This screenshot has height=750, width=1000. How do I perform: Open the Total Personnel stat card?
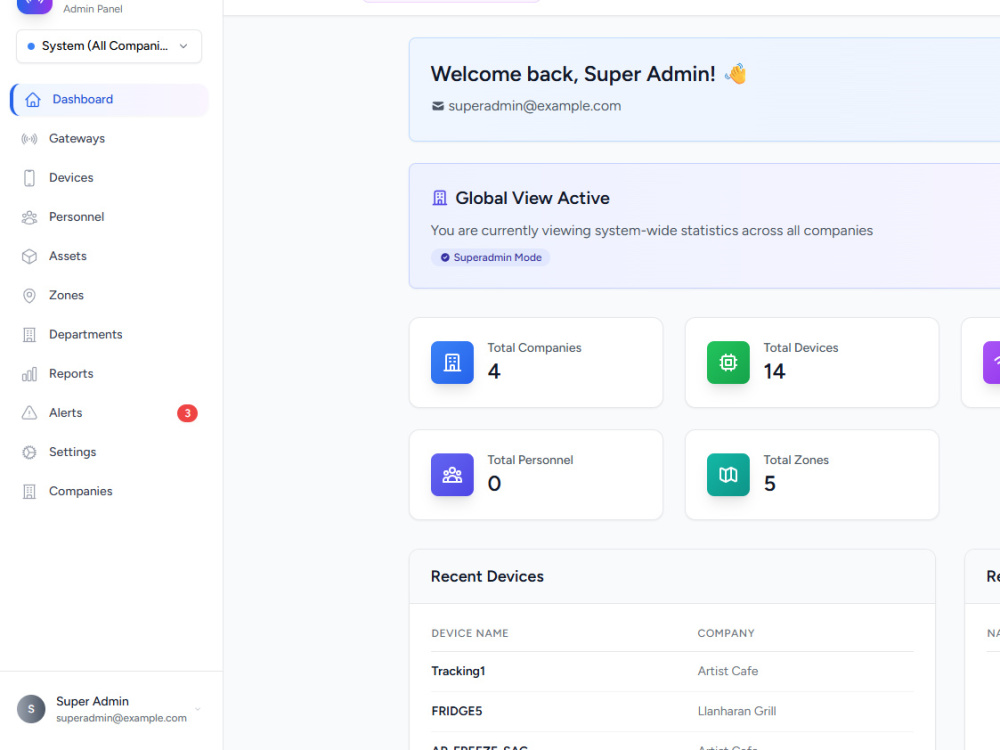pyautogui.click(x=536, y=474)
